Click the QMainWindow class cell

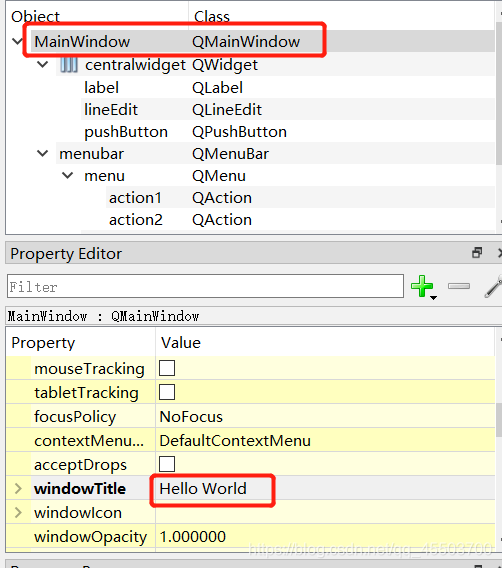point(246,42)
